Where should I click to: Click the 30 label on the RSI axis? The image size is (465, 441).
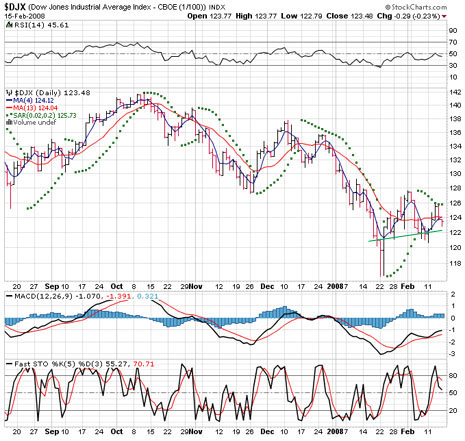point(453,66)
